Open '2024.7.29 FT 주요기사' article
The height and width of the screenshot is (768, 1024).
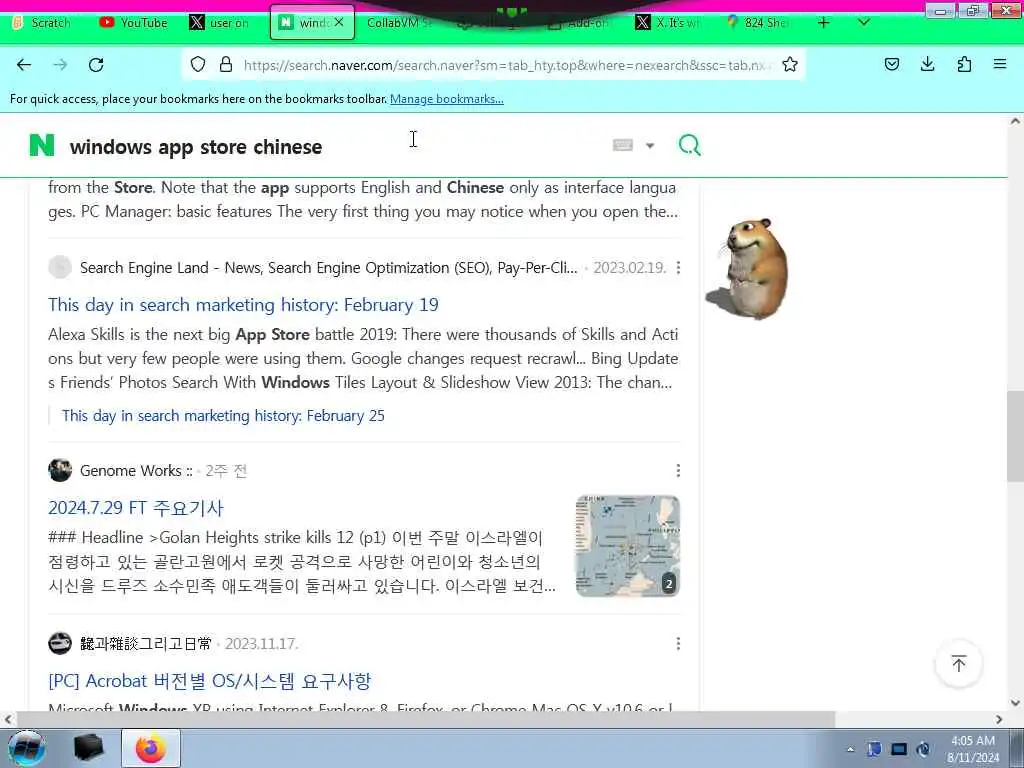tap(136, 508)
